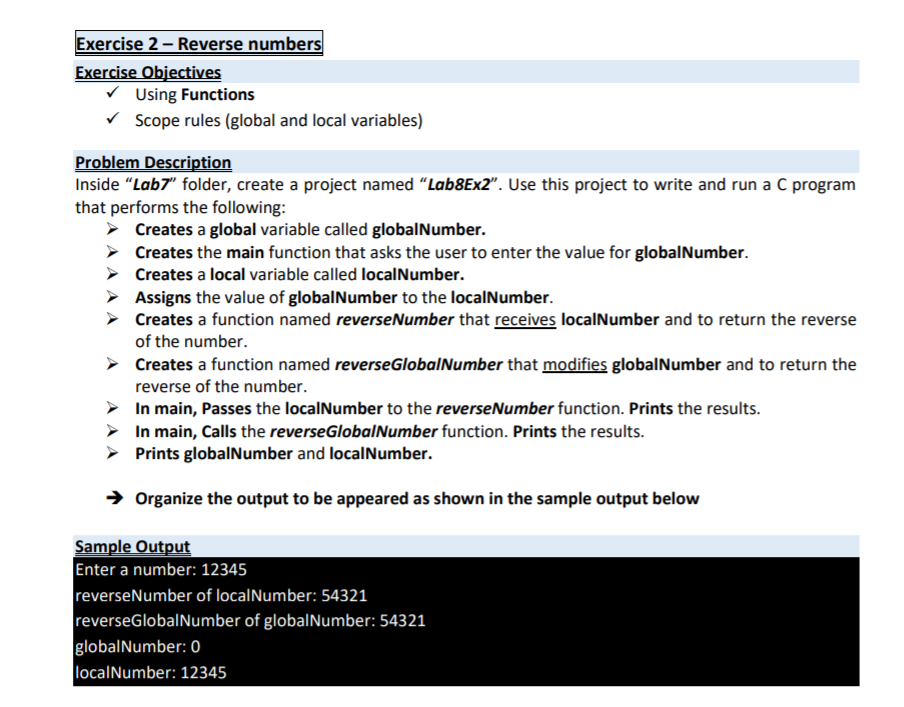Click the 'Enter a number: 12345' output line
The width and height of the screenshot is (904, 707).
point(161,570)
